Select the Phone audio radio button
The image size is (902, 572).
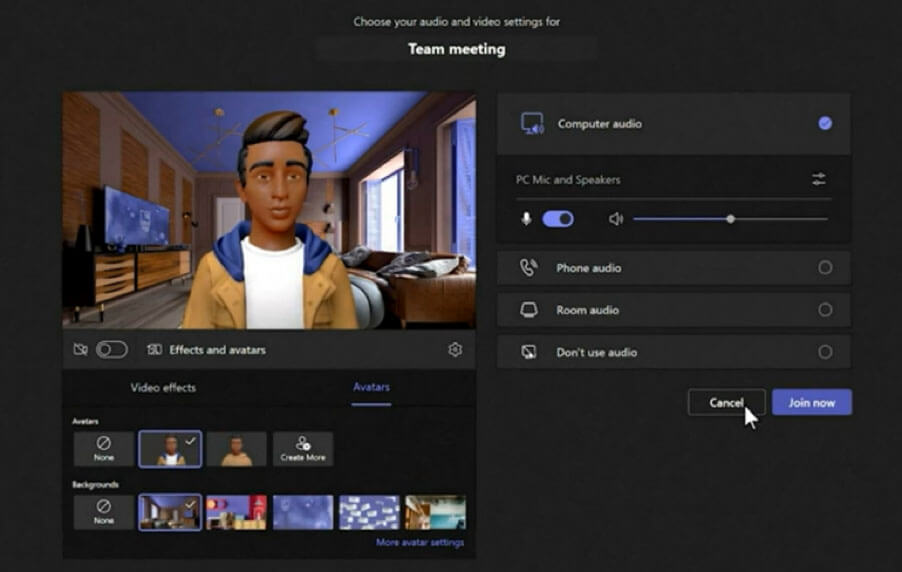825,267
